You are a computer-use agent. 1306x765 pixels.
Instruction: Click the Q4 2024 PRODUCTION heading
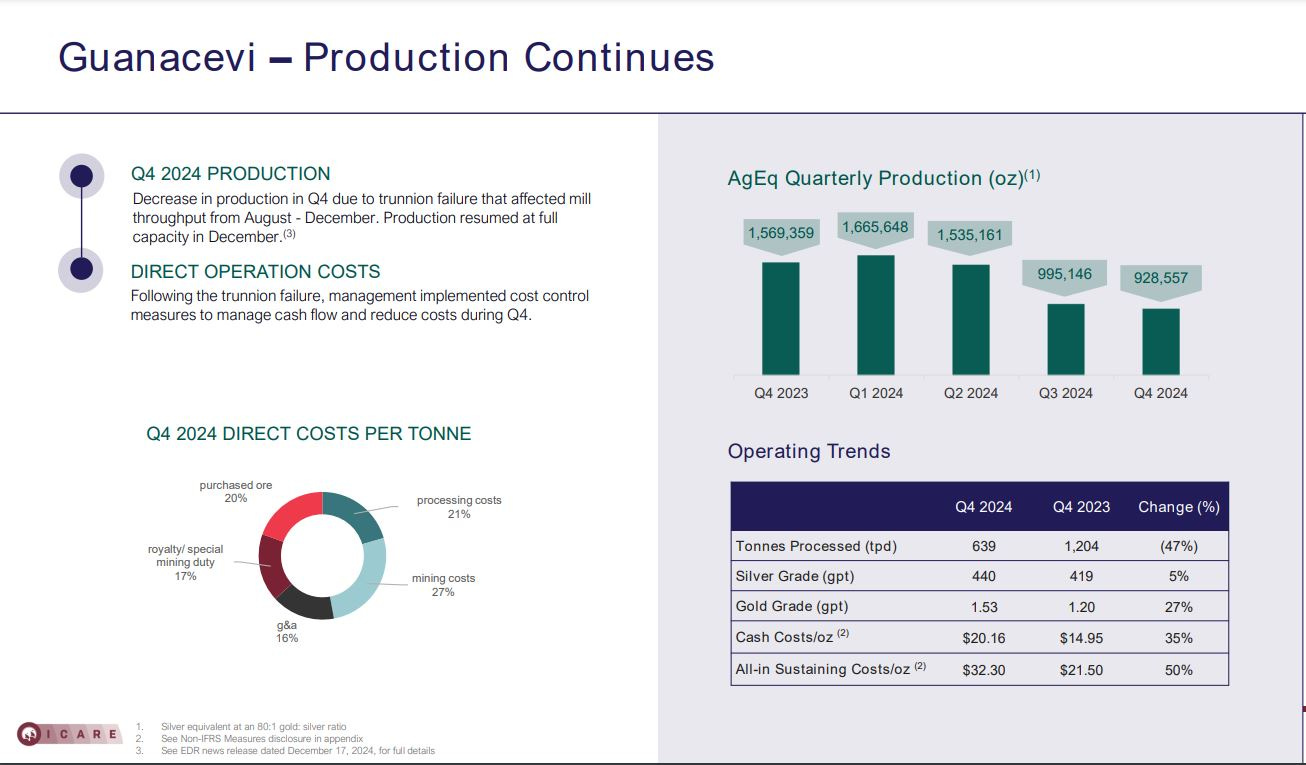[x=231, y=174]
